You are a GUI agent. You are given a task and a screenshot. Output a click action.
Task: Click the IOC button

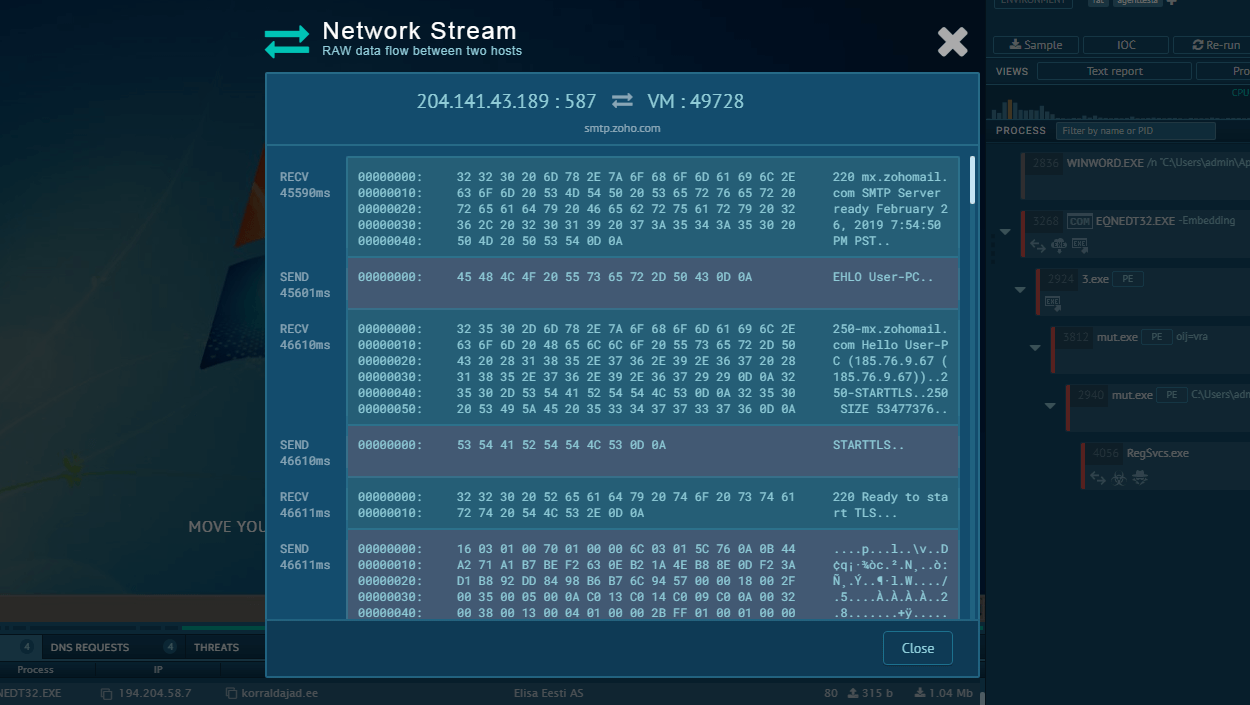[x=1126, y=45]
